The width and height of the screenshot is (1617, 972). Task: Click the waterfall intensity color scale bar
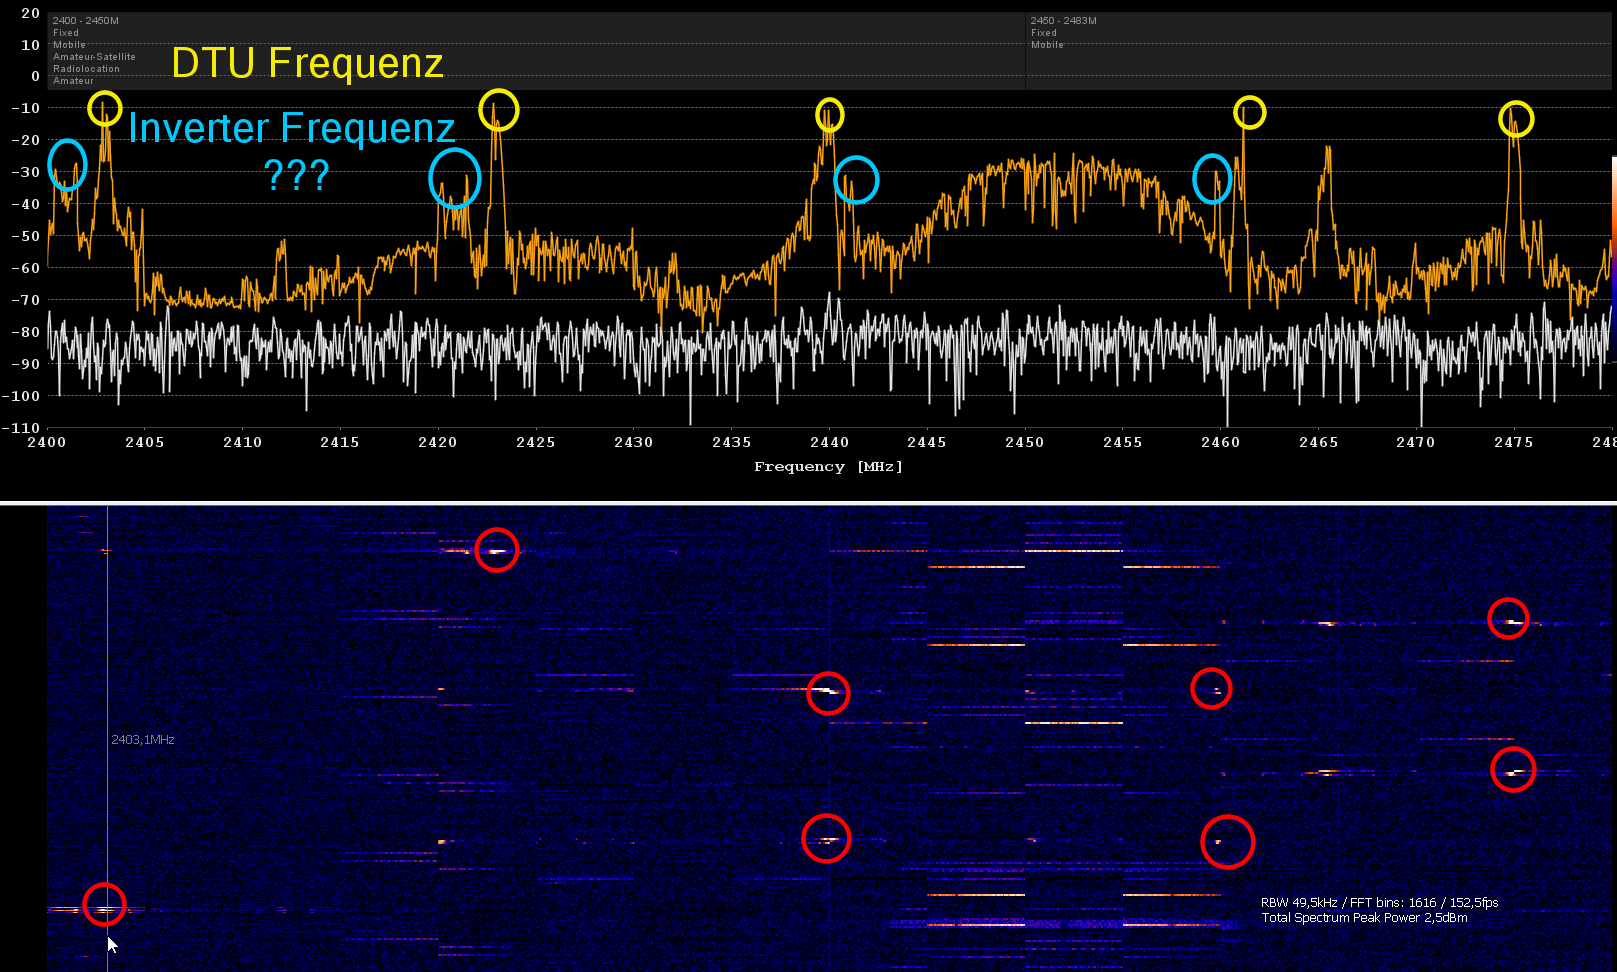point(1613,258)
